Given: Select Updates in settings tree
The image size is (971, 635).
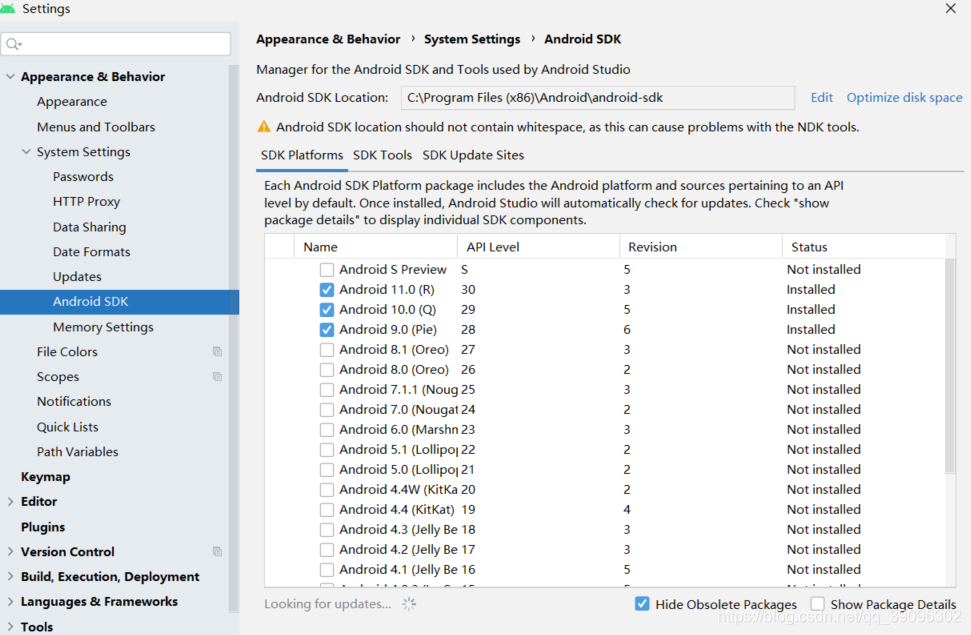Looking at the screenshot, I should click(x=77, y=276).
